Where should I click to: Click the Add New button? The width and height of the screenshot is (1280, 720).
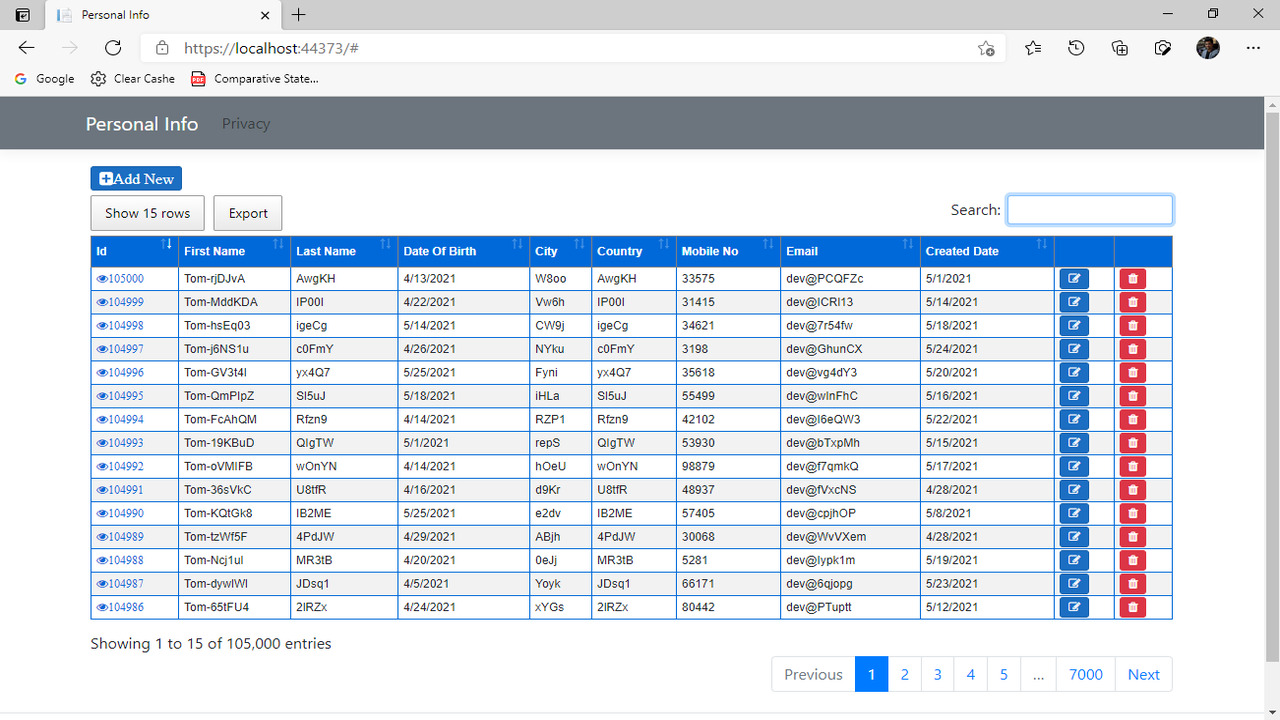tap(136, 178)
